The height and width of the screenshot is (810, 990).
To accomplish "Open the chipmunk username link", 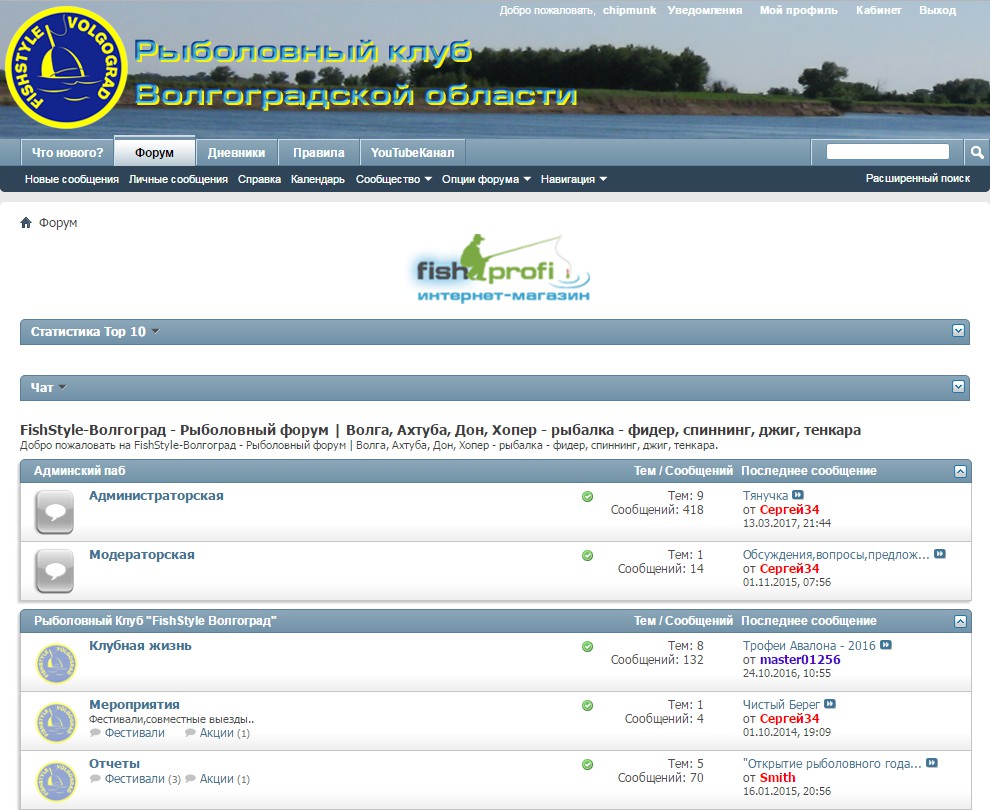I will click(x=629, y=10).
